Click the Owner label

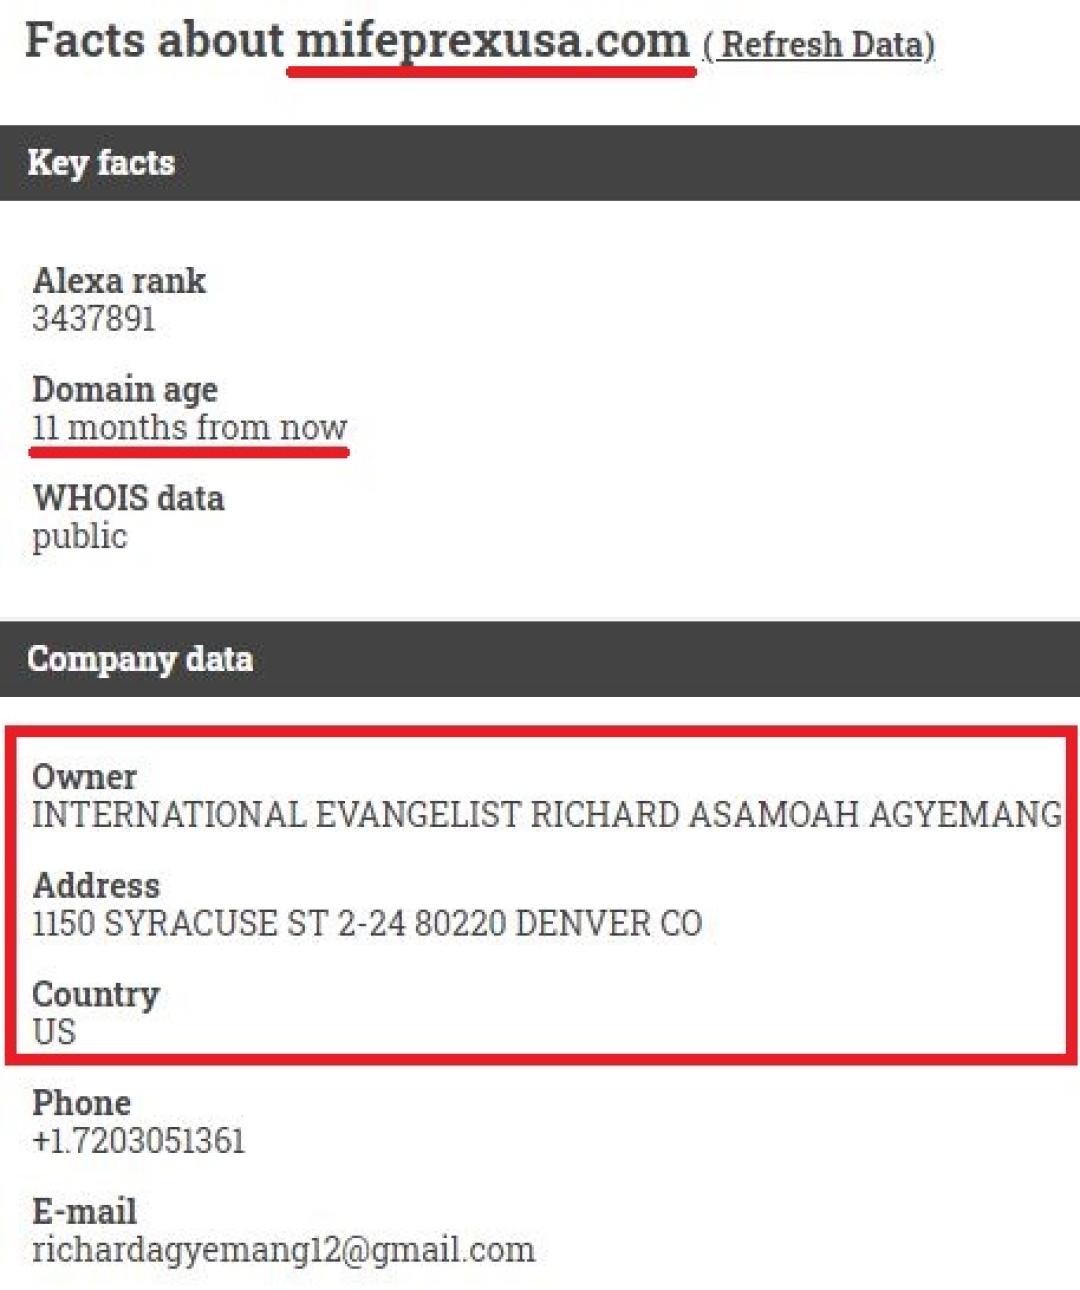pyautogui.click(x=84, y=776)
